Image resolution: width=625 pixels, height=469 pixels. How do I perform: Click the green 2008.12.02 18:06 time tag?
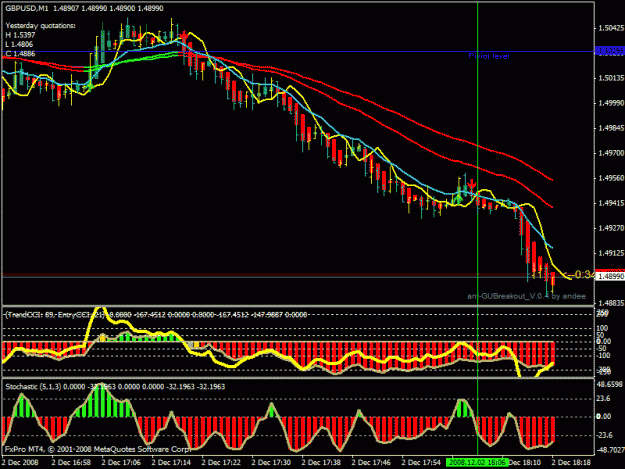pyautogui.click(x=477, y=463)
